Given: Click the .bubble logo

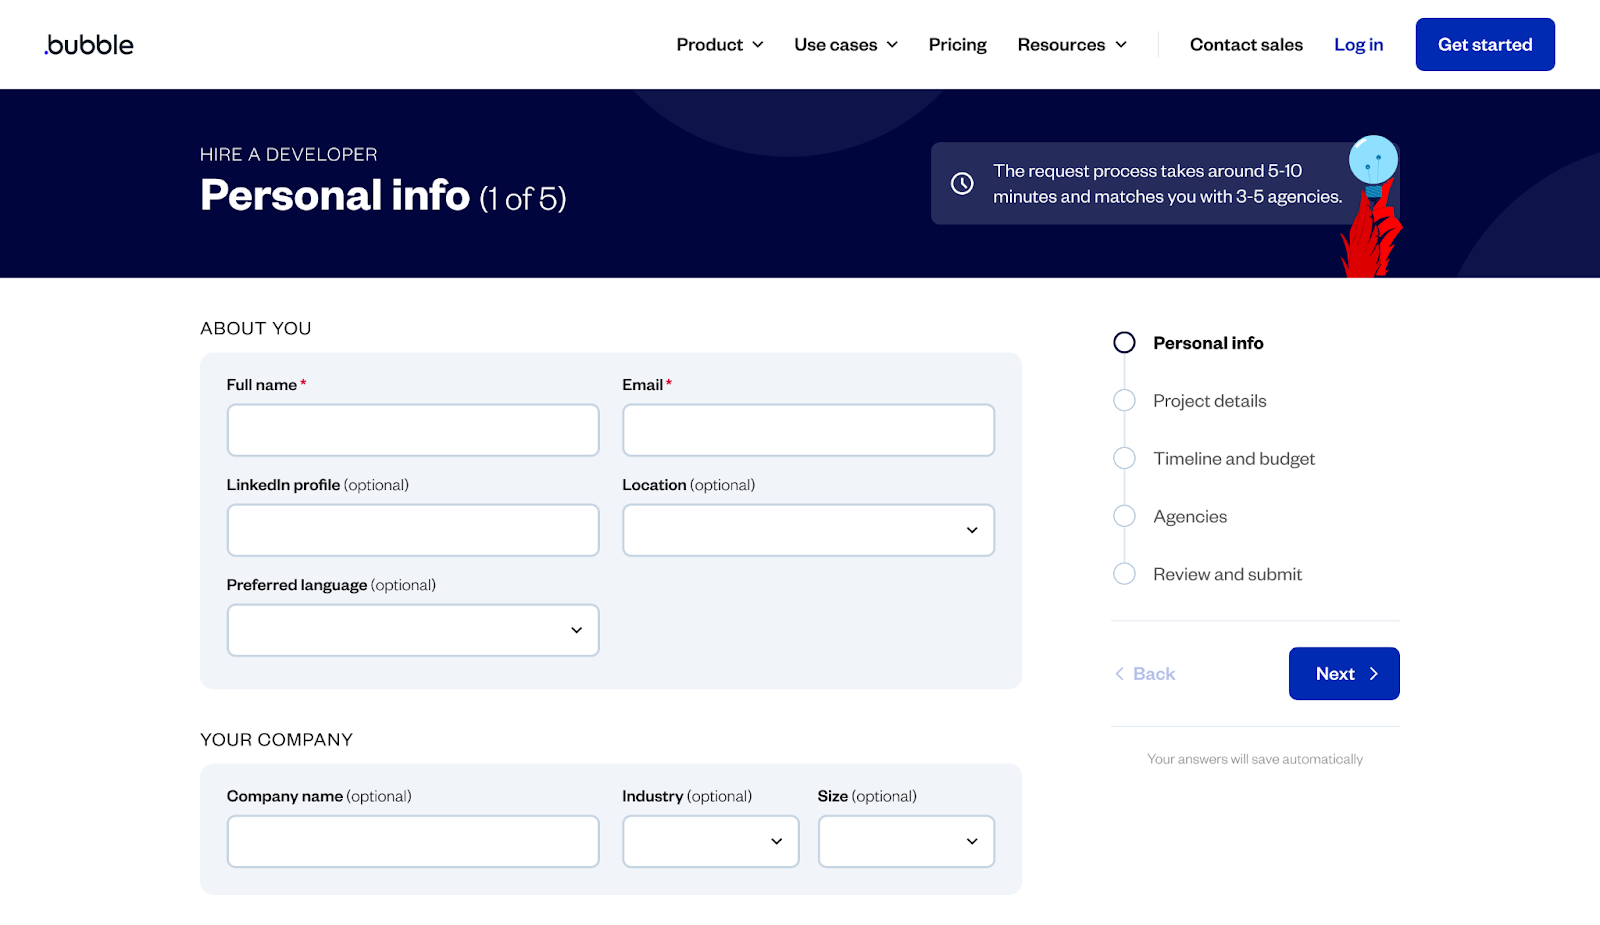Looking at the screenshot, I should click(88, 44).
